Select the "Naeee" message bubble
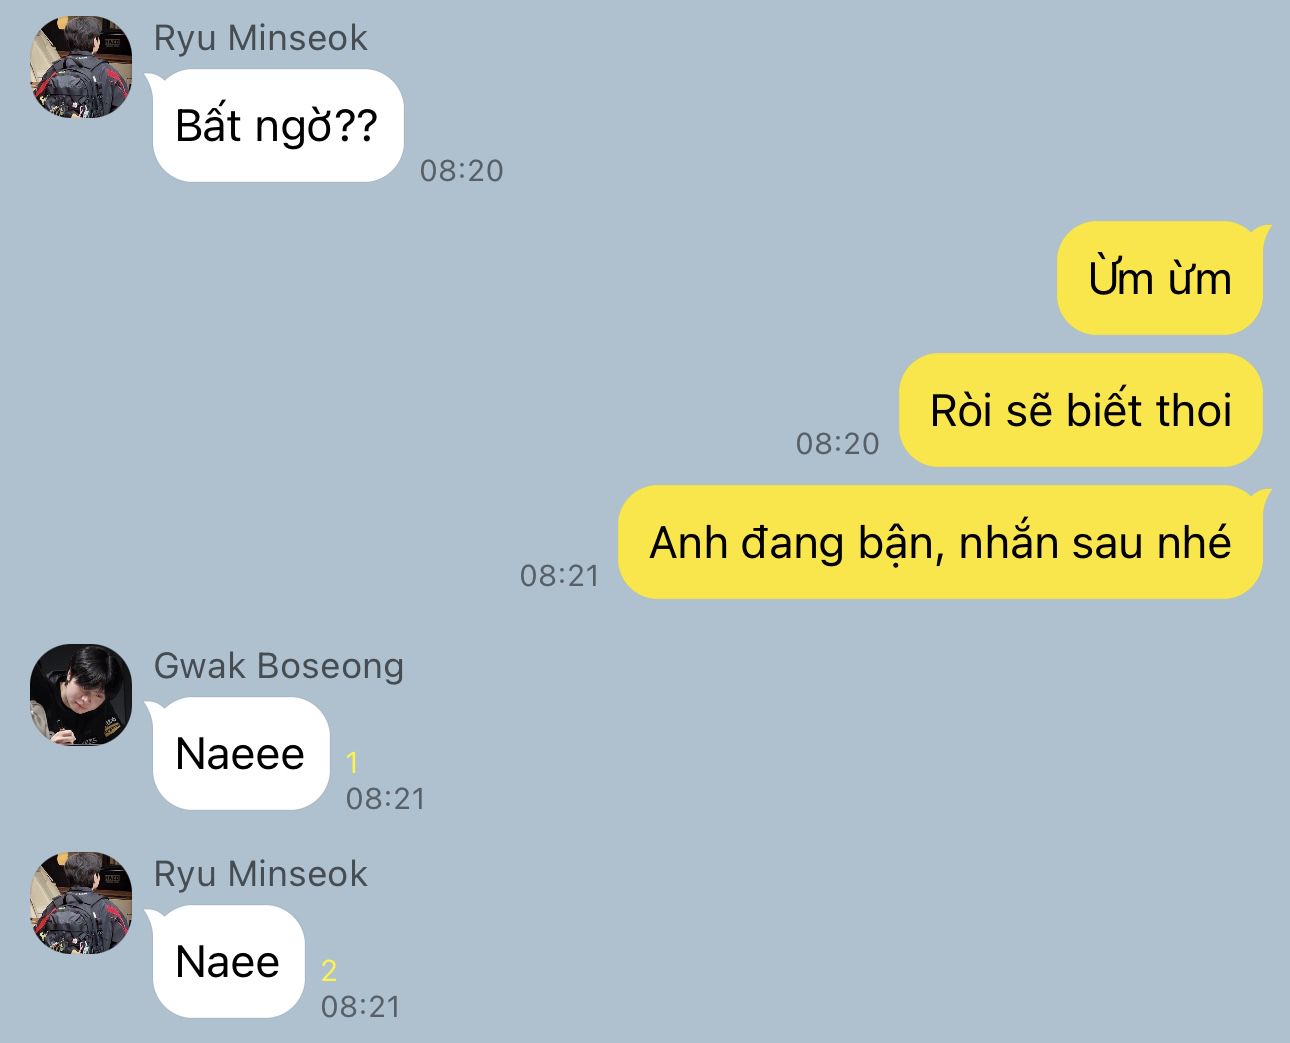Viewport: 1290px width, 1043px height. (240, 754)
